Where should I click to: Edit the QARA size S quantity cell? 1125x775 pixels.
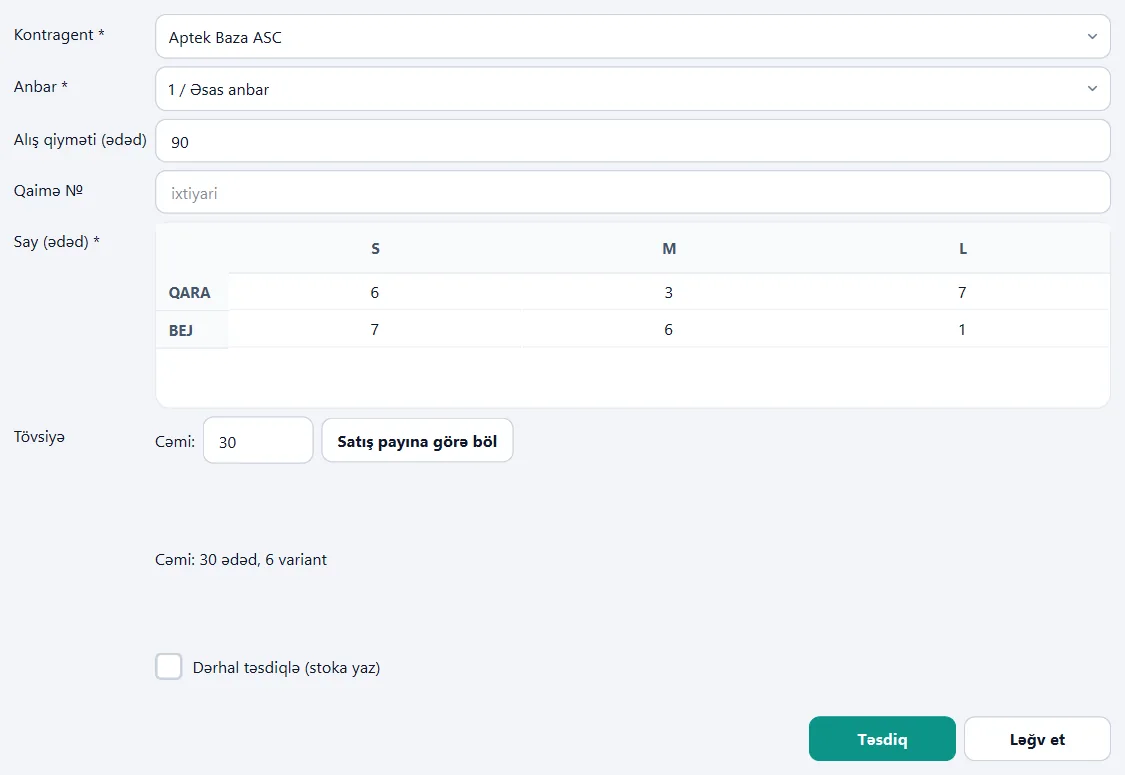[x=375, y=292]
